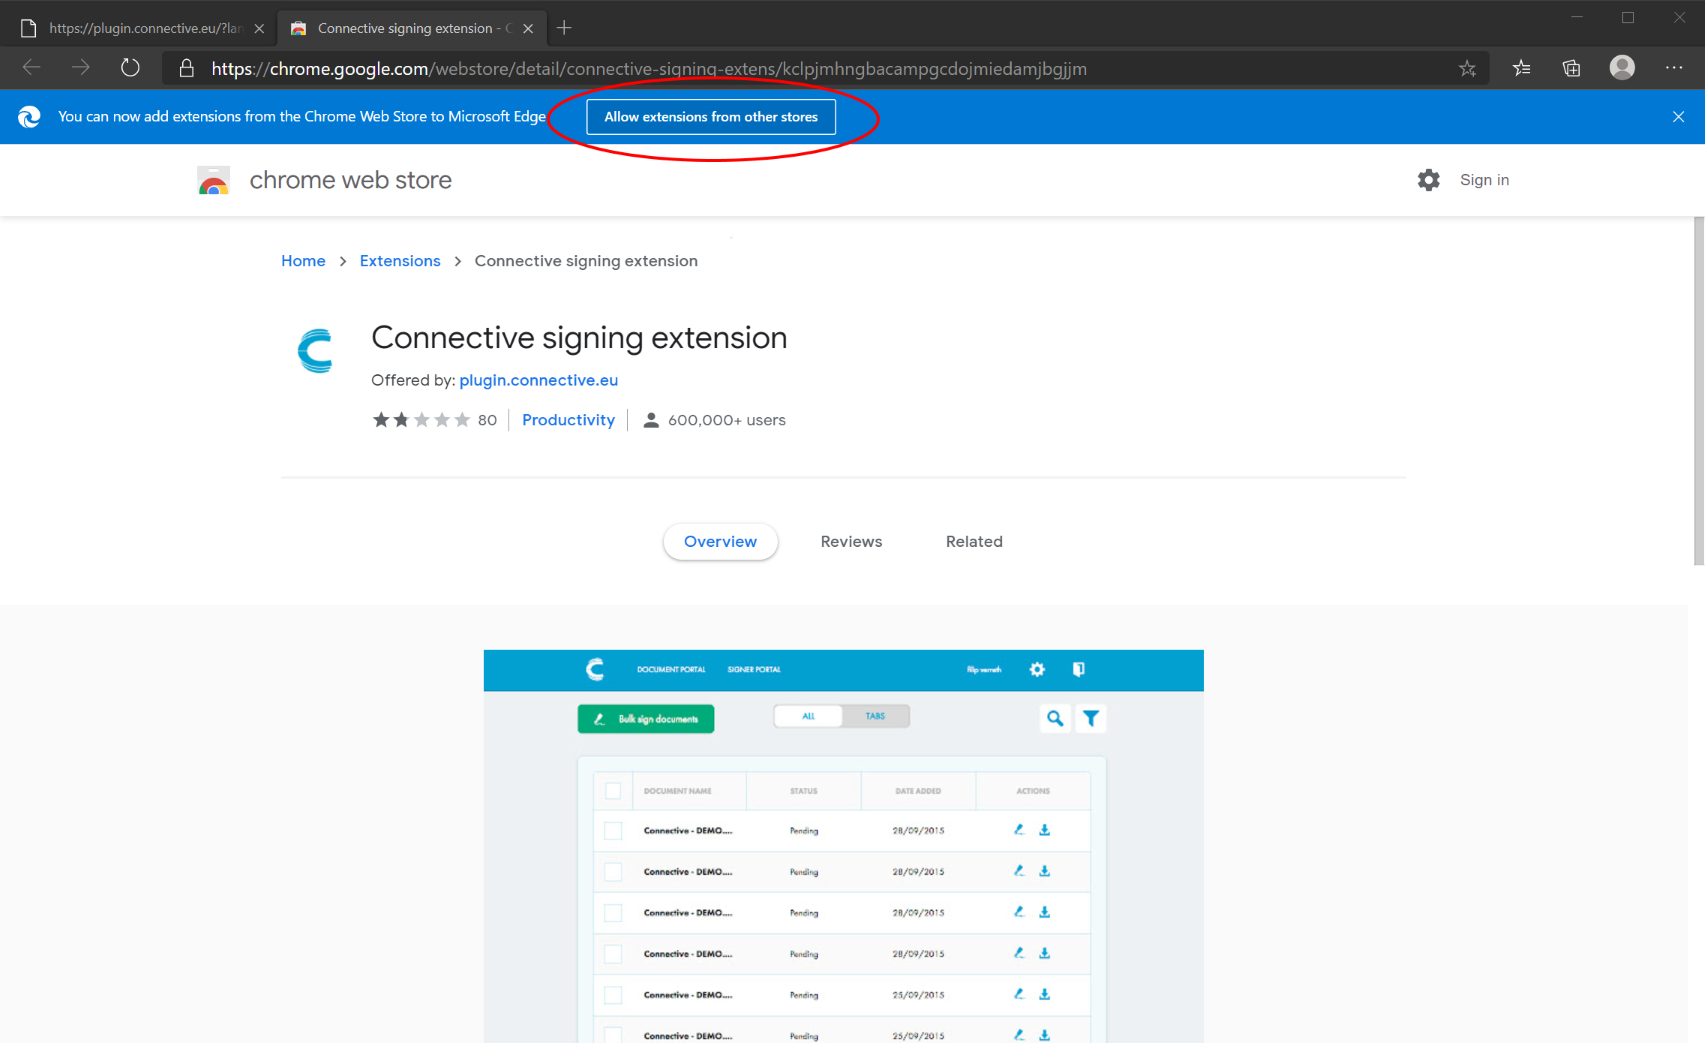Select the Overview tab
This screenshot has height=1043, width=1705.
tap(720, 541)
